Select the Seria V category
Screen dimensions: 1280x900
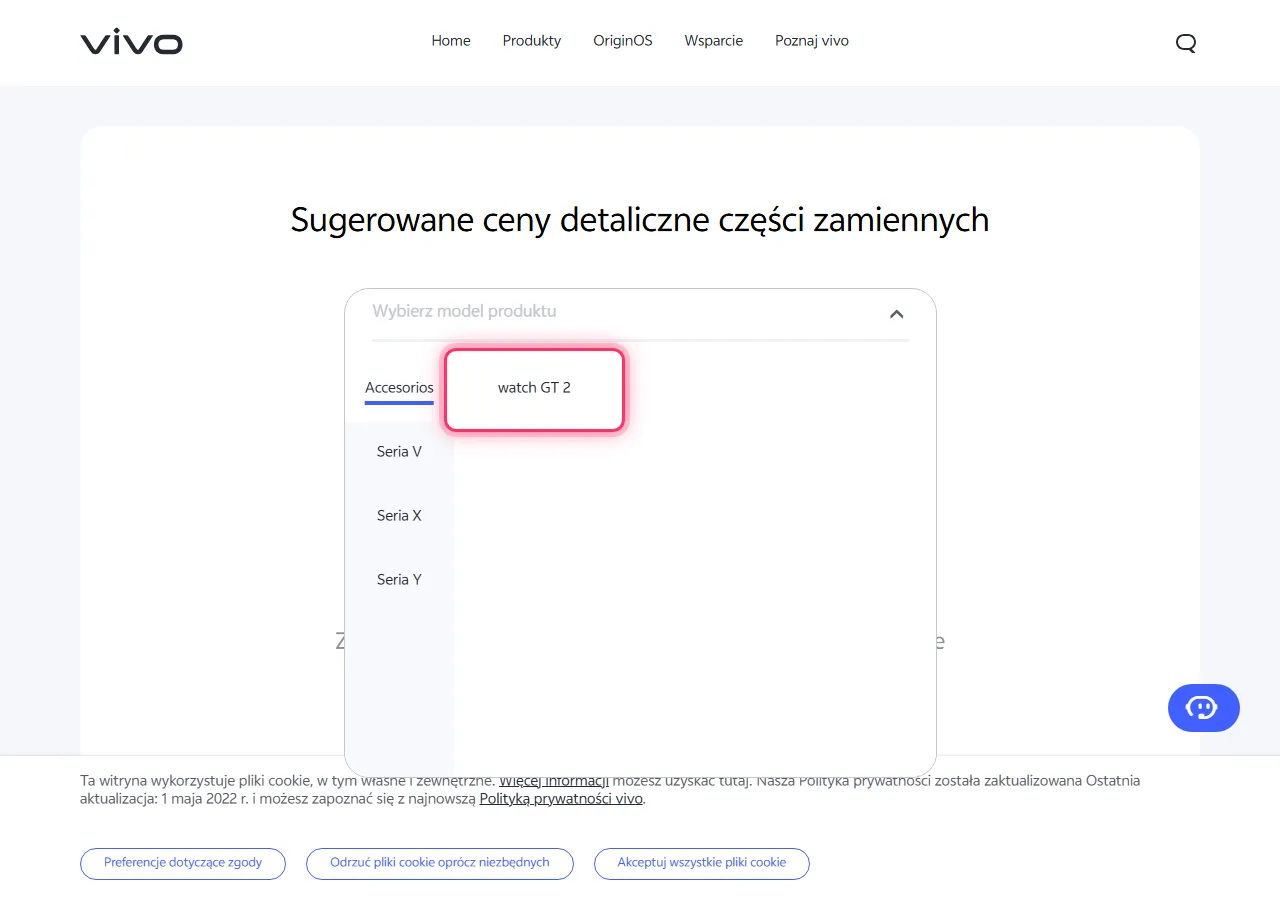click(399, 452)
